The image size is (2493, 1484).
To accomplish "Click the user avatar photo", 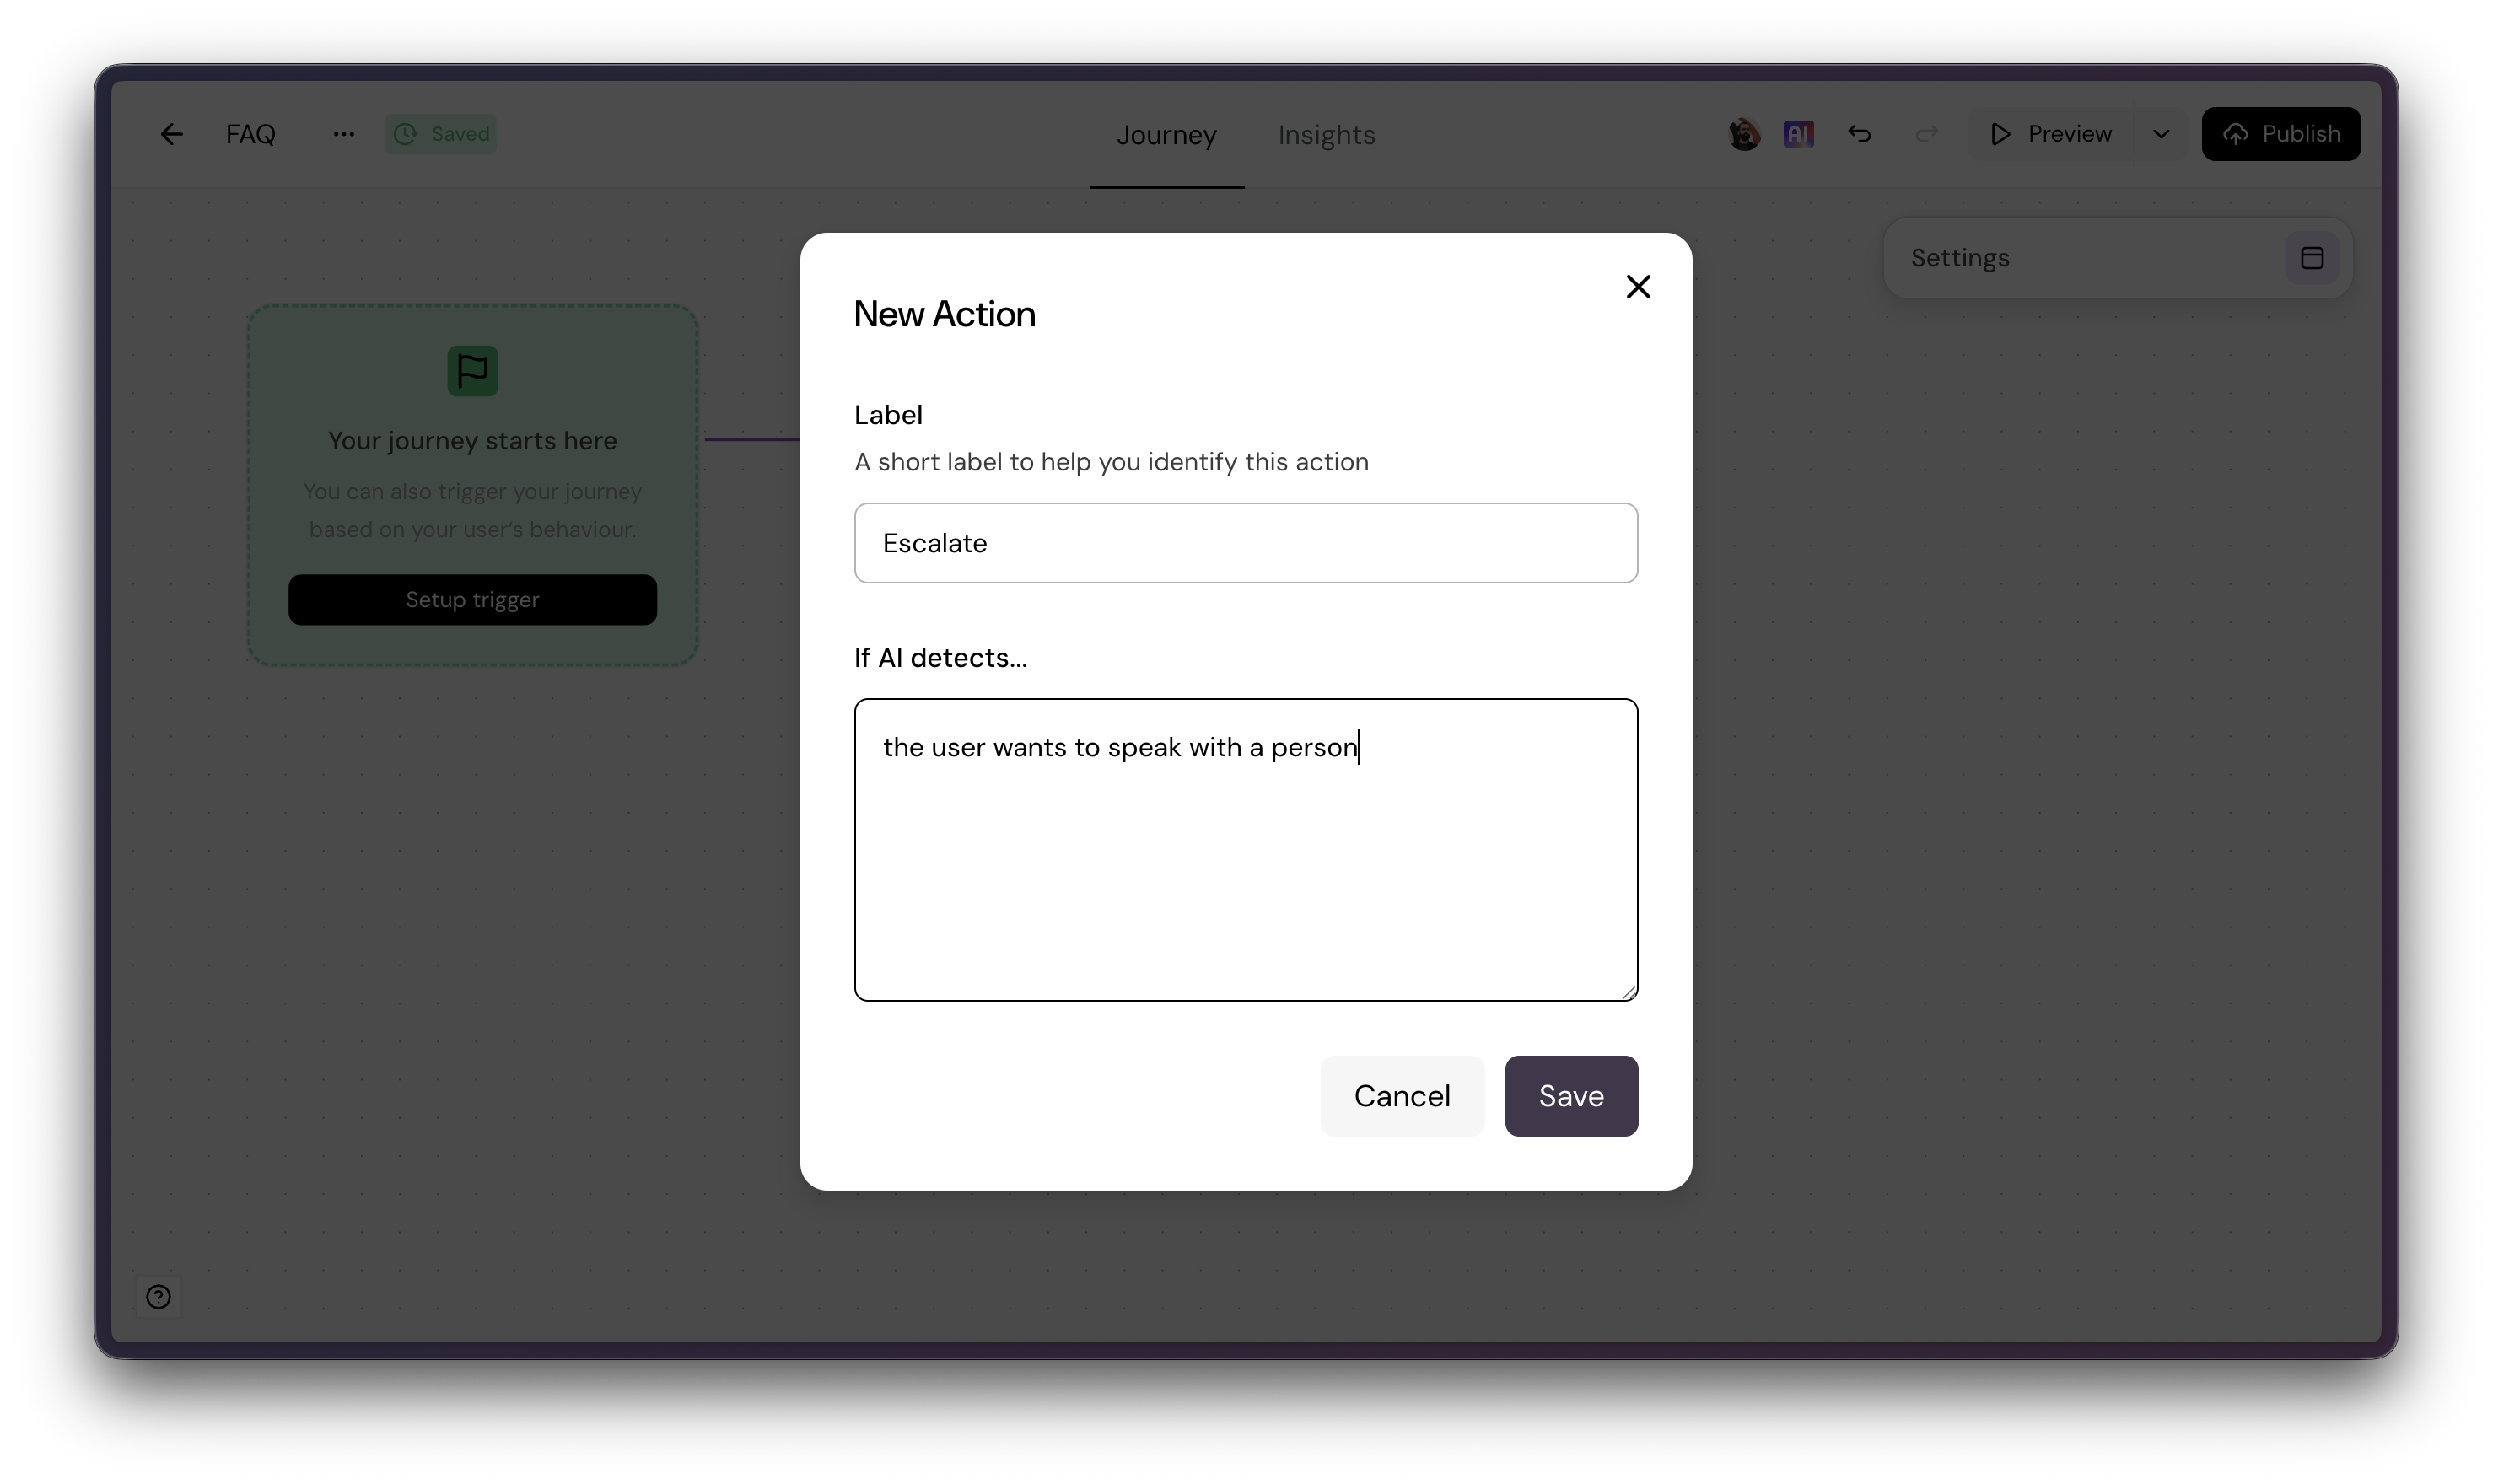I will [1744, 134].
